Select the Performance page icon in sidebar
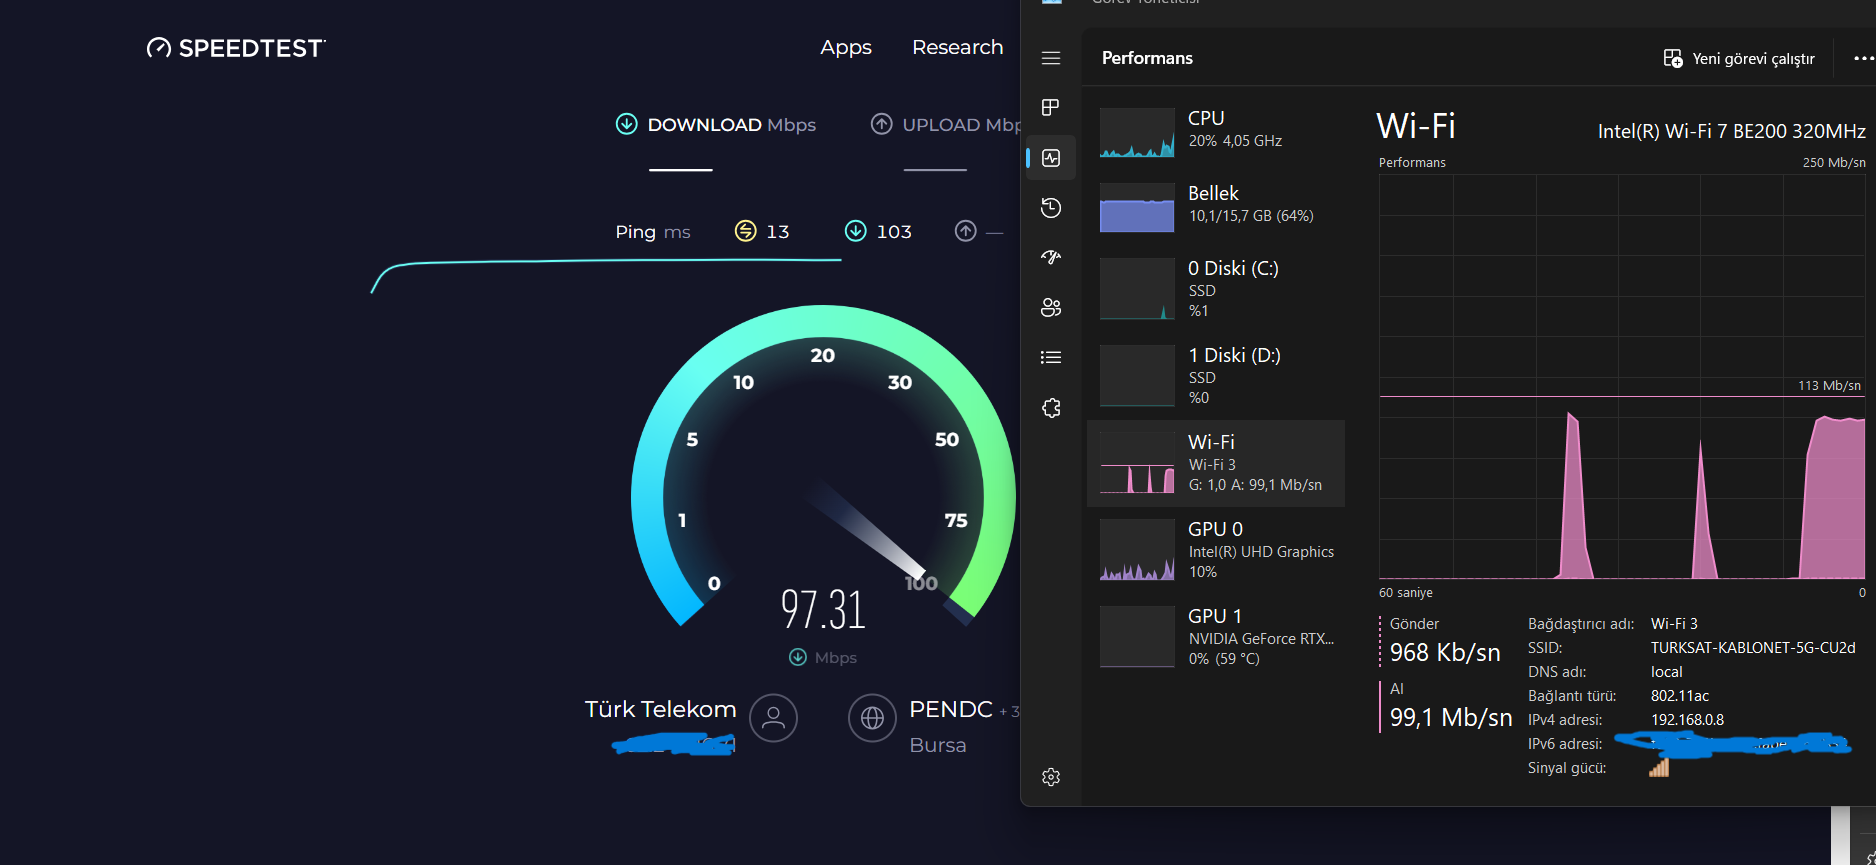The height and width of the screenshot is (865, 1876). click(x=1051, y=158)
